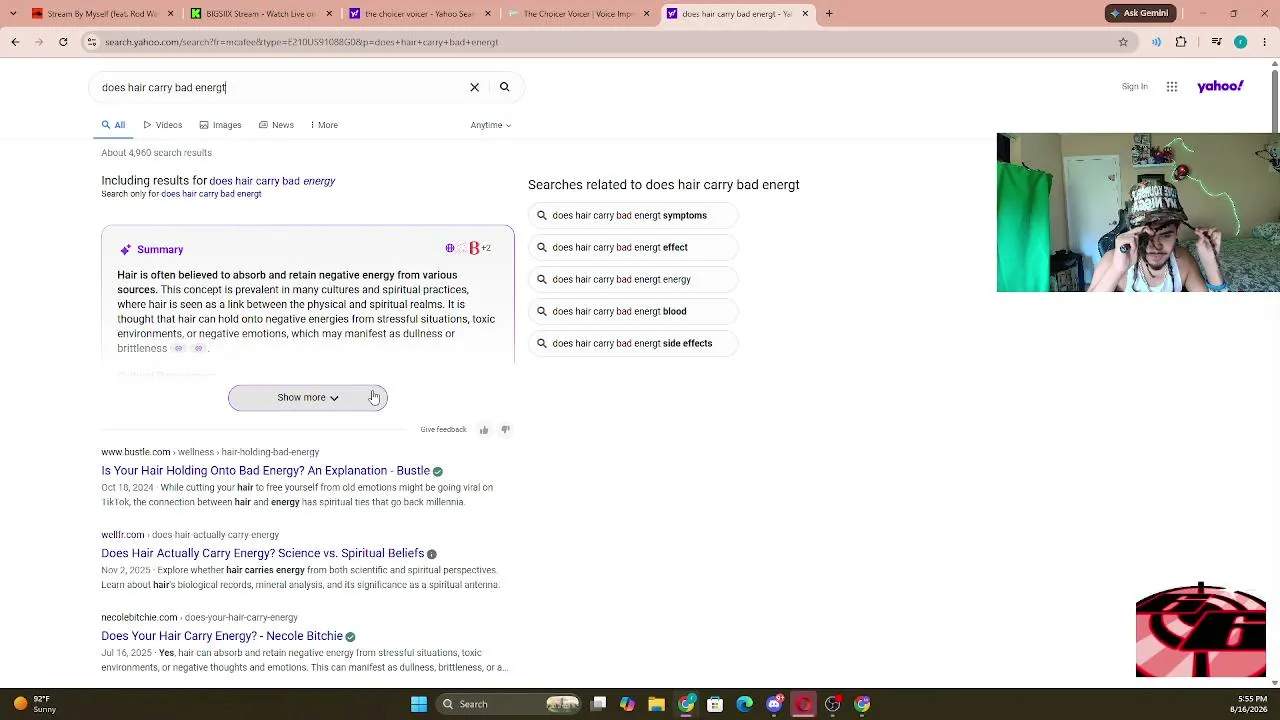
Task: Select related search ending in 'energy'
Action: (x=633, y=279)
